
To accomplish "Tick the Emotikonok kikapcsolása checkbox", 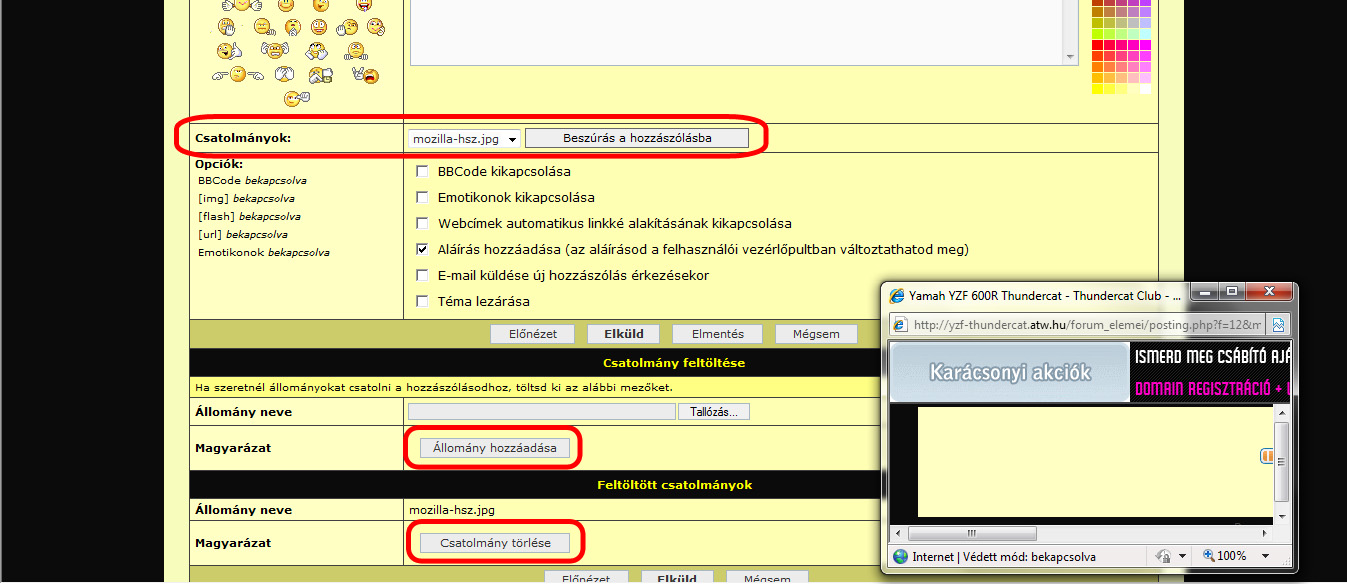I will (x=422, y=198).
